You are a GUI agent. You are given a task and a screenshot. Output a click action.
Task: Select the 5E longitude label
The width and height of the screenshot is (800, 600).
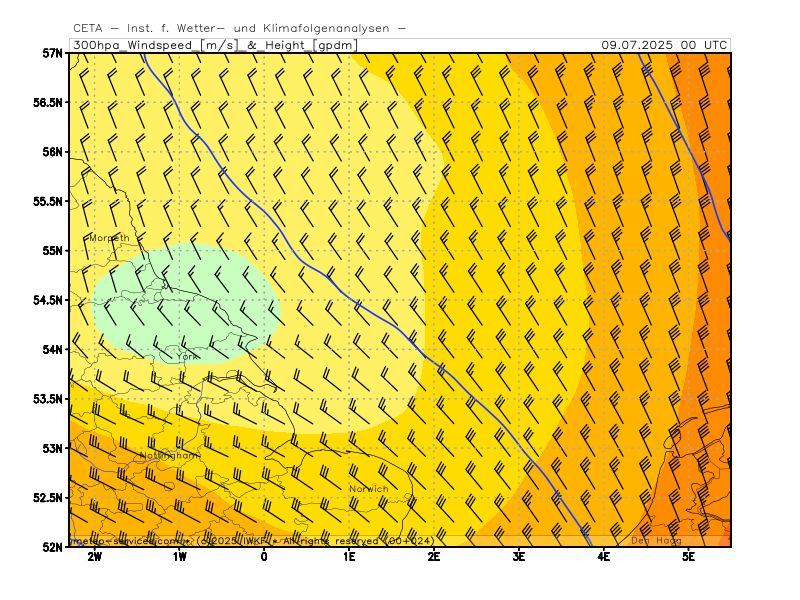688,557
